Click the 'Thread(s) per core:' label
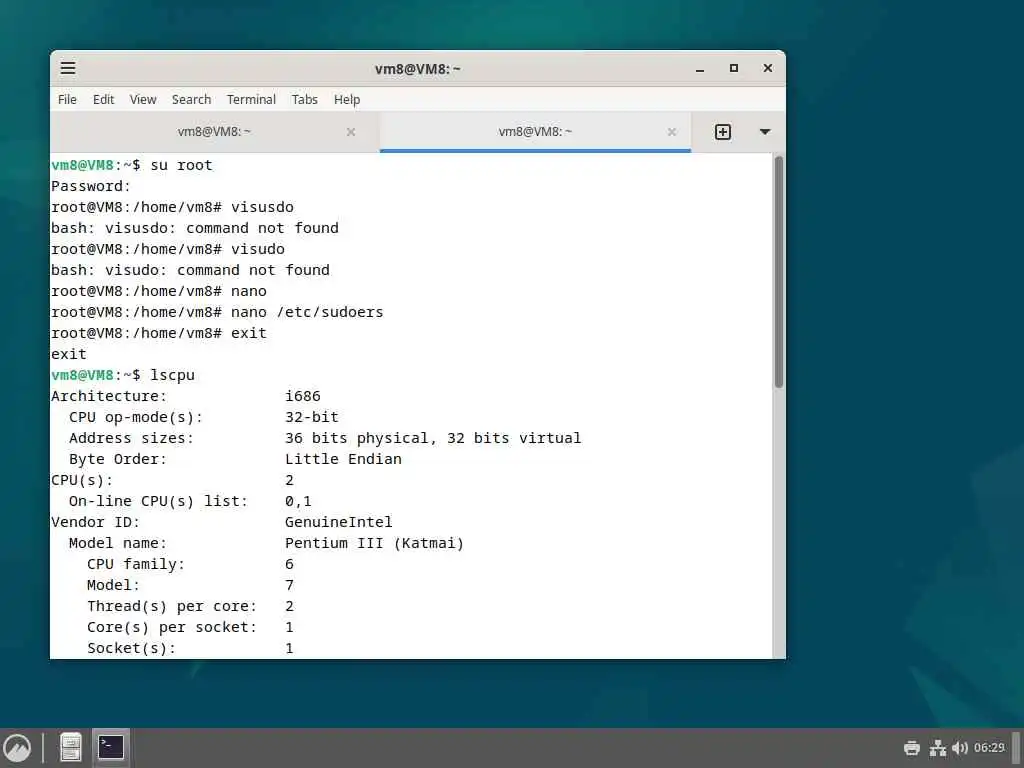This screenshot has height=768, width=1024. (x=172, y=606)
